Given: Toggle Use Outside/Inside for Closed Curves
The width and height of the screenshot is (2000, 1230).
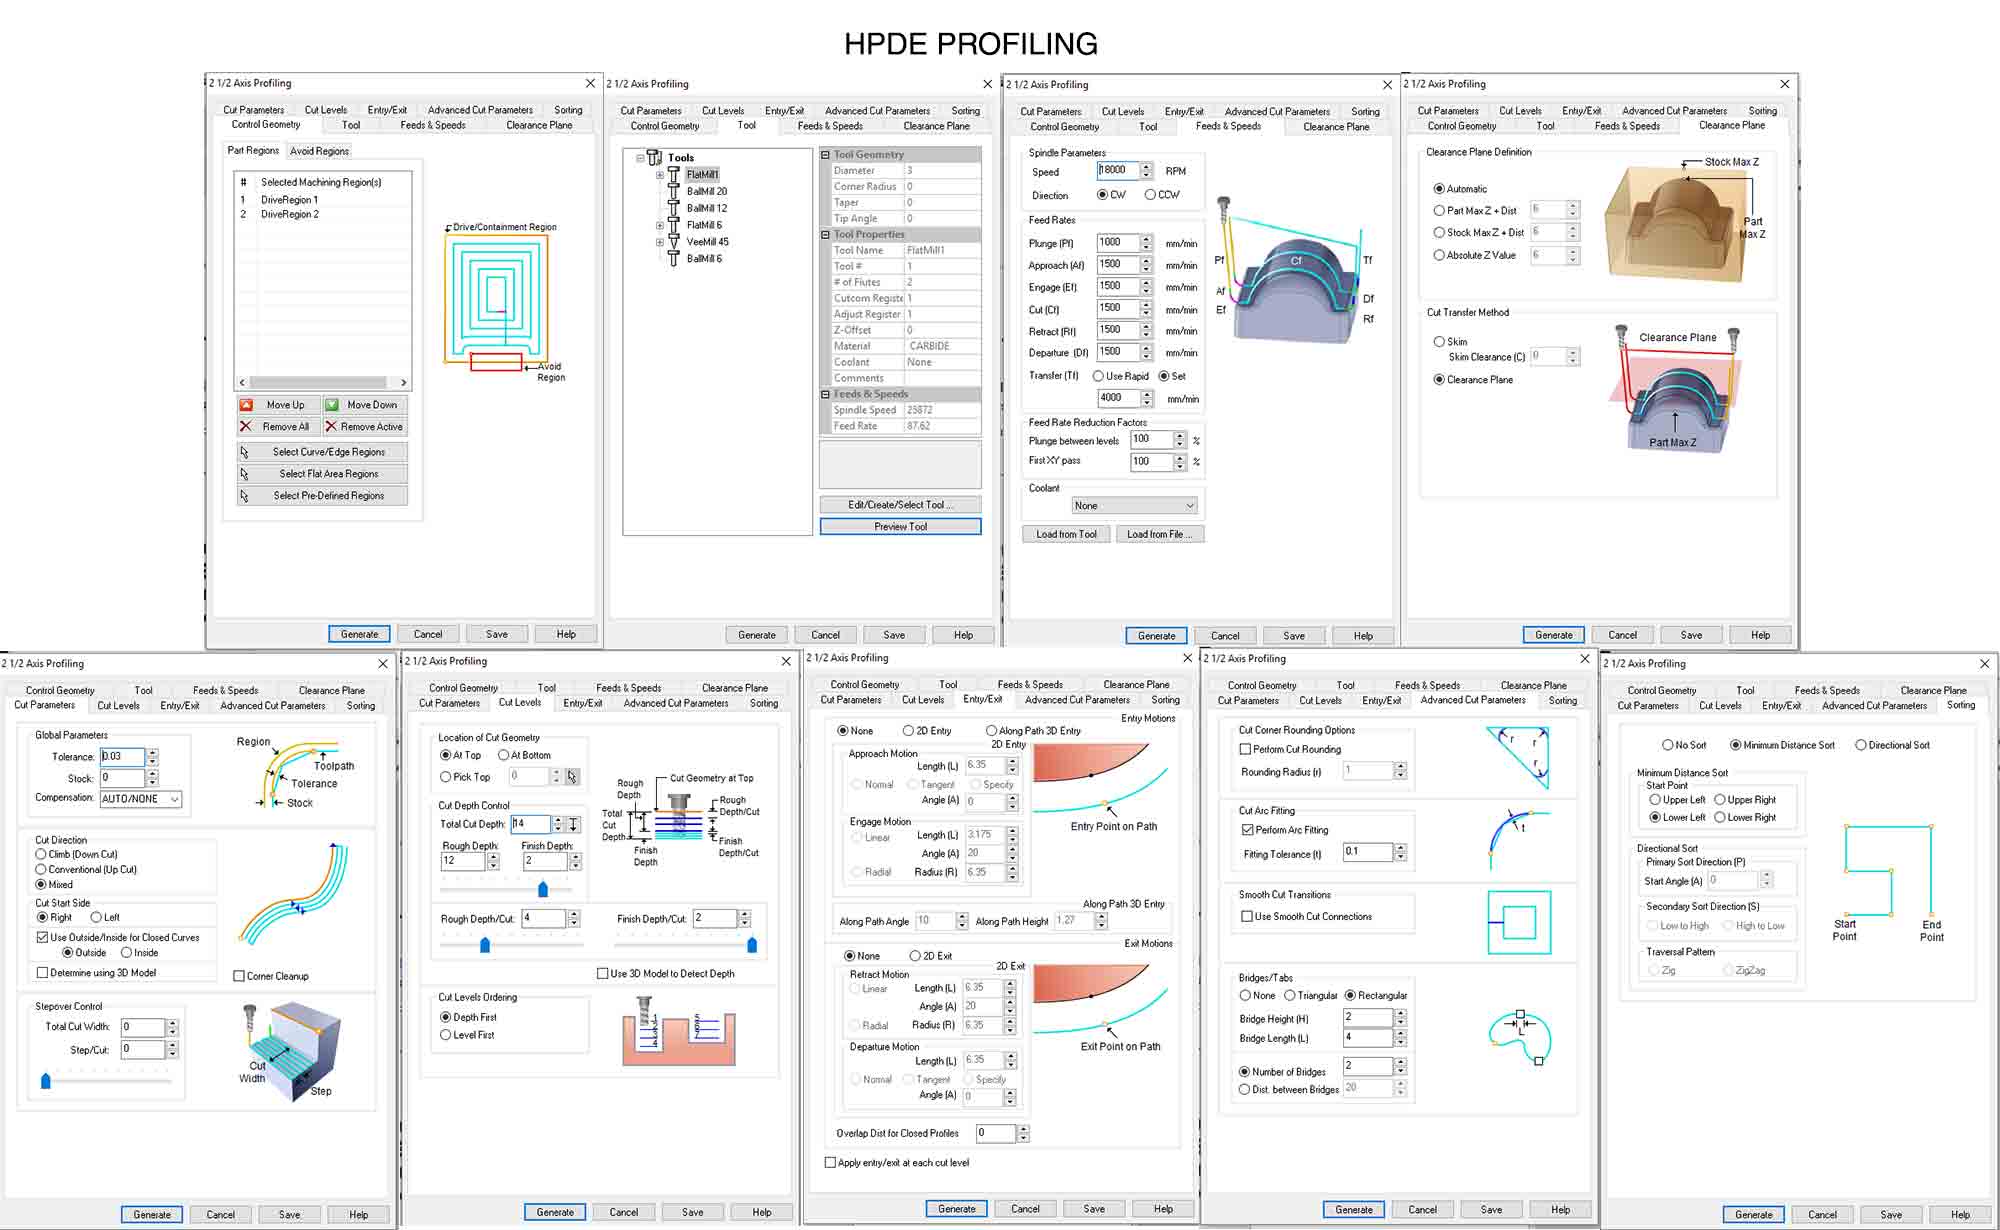Looking at the screenshot, I should [118, 938].
